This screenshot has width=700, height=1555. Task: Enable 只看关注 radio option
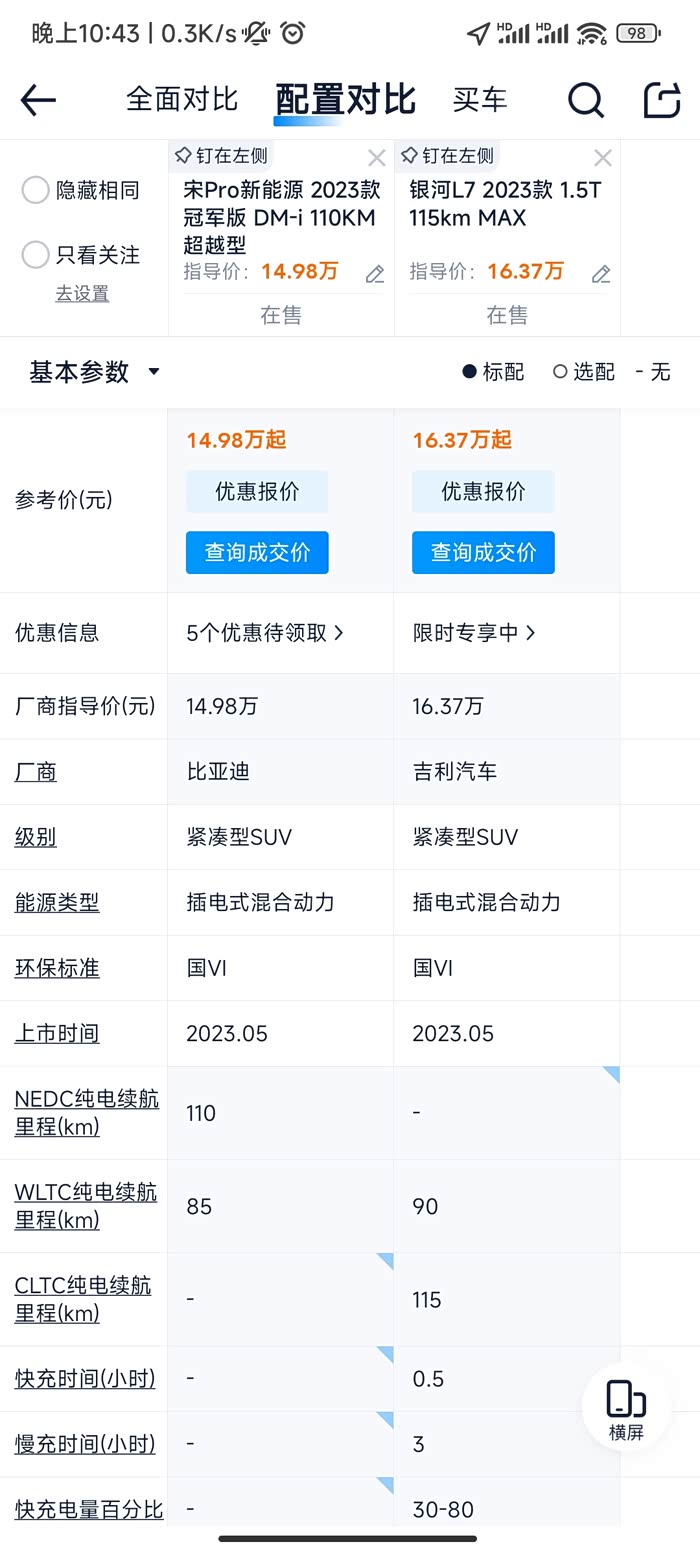pos(81,255)
